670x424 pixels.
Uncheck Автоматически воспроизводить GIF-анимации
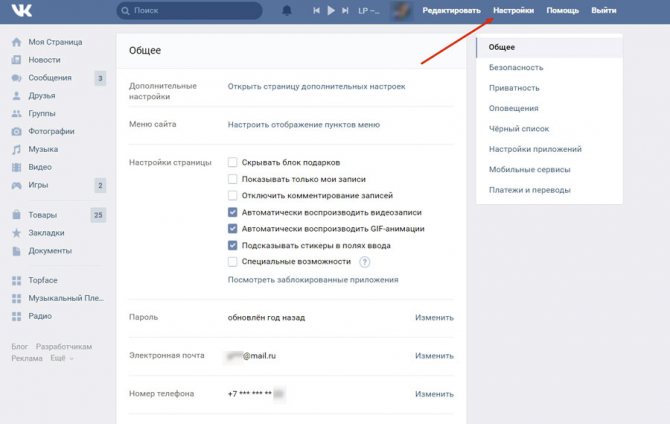(232, 229)
